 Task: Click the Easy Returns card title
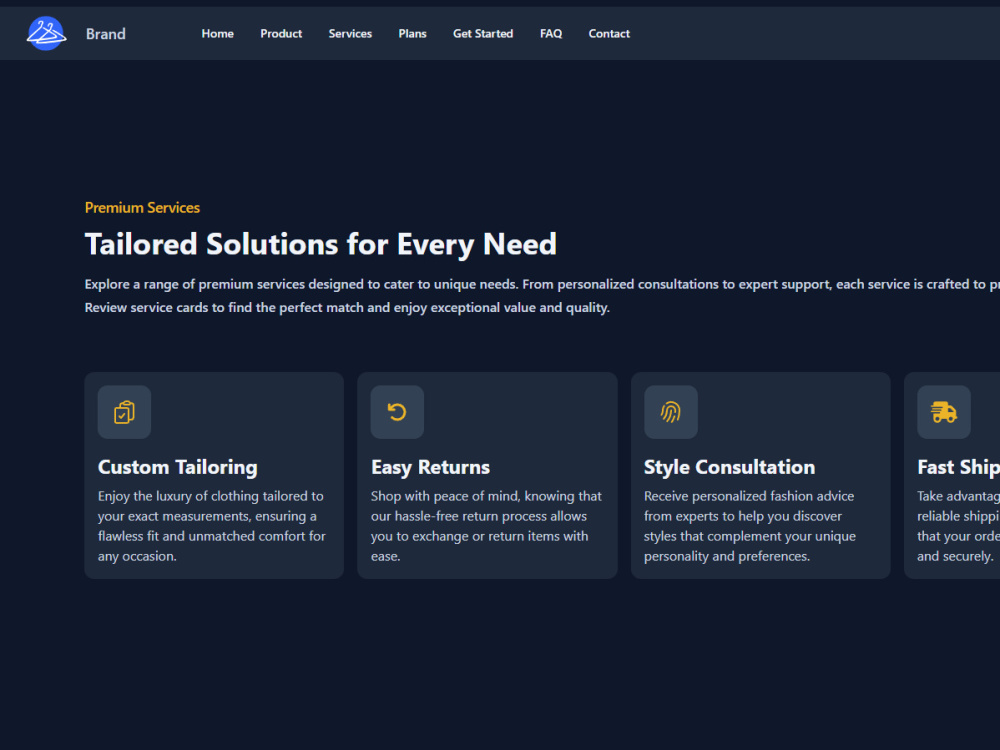pos(430,467)
